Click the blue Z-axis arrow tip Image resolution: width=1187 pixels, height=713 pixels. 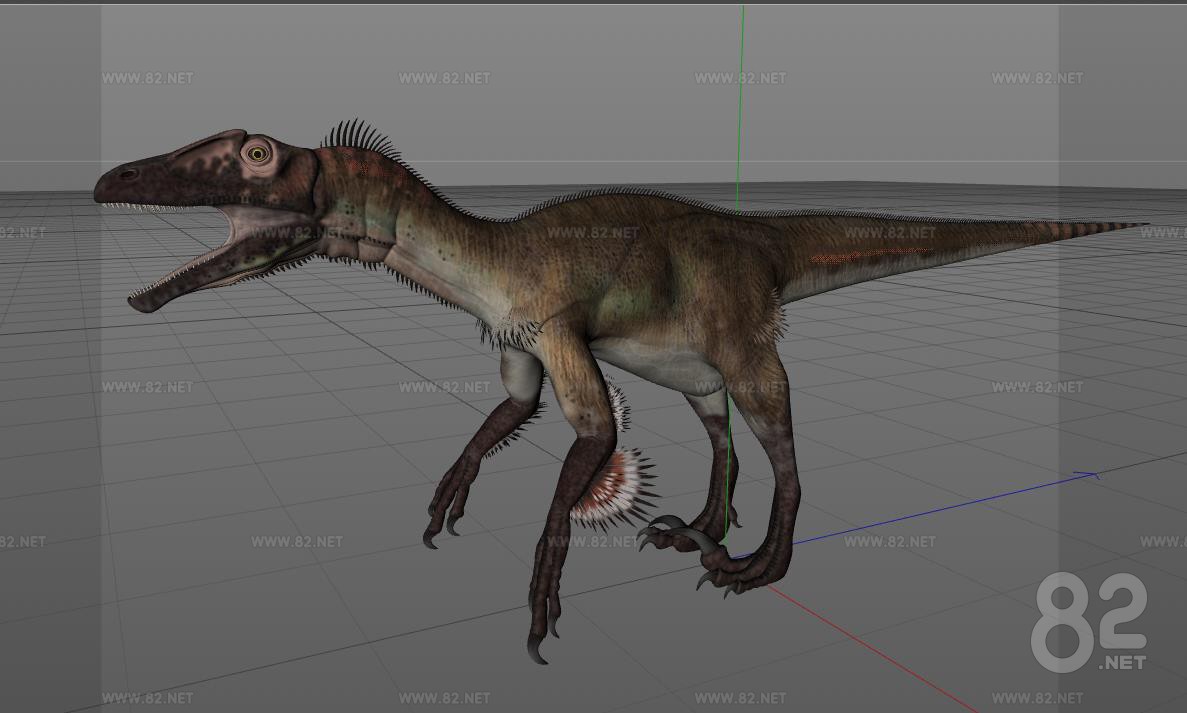[1087, 475]
